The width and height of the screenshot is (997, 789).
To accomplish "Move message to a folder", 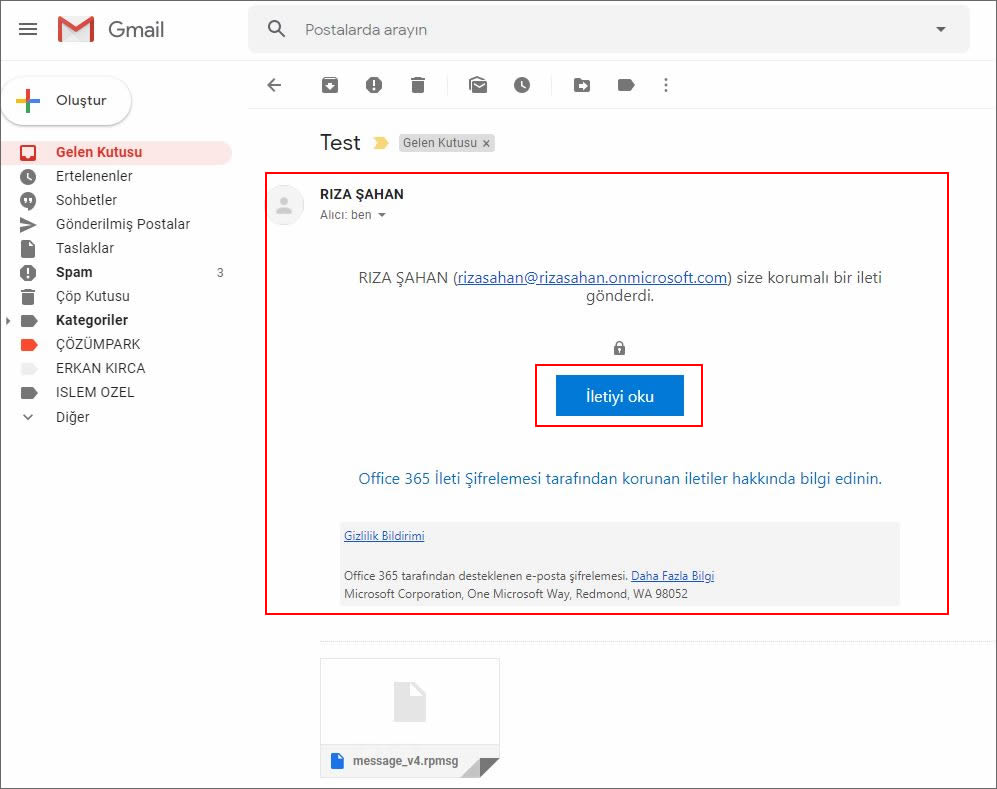I will click(x=581, y=85).
